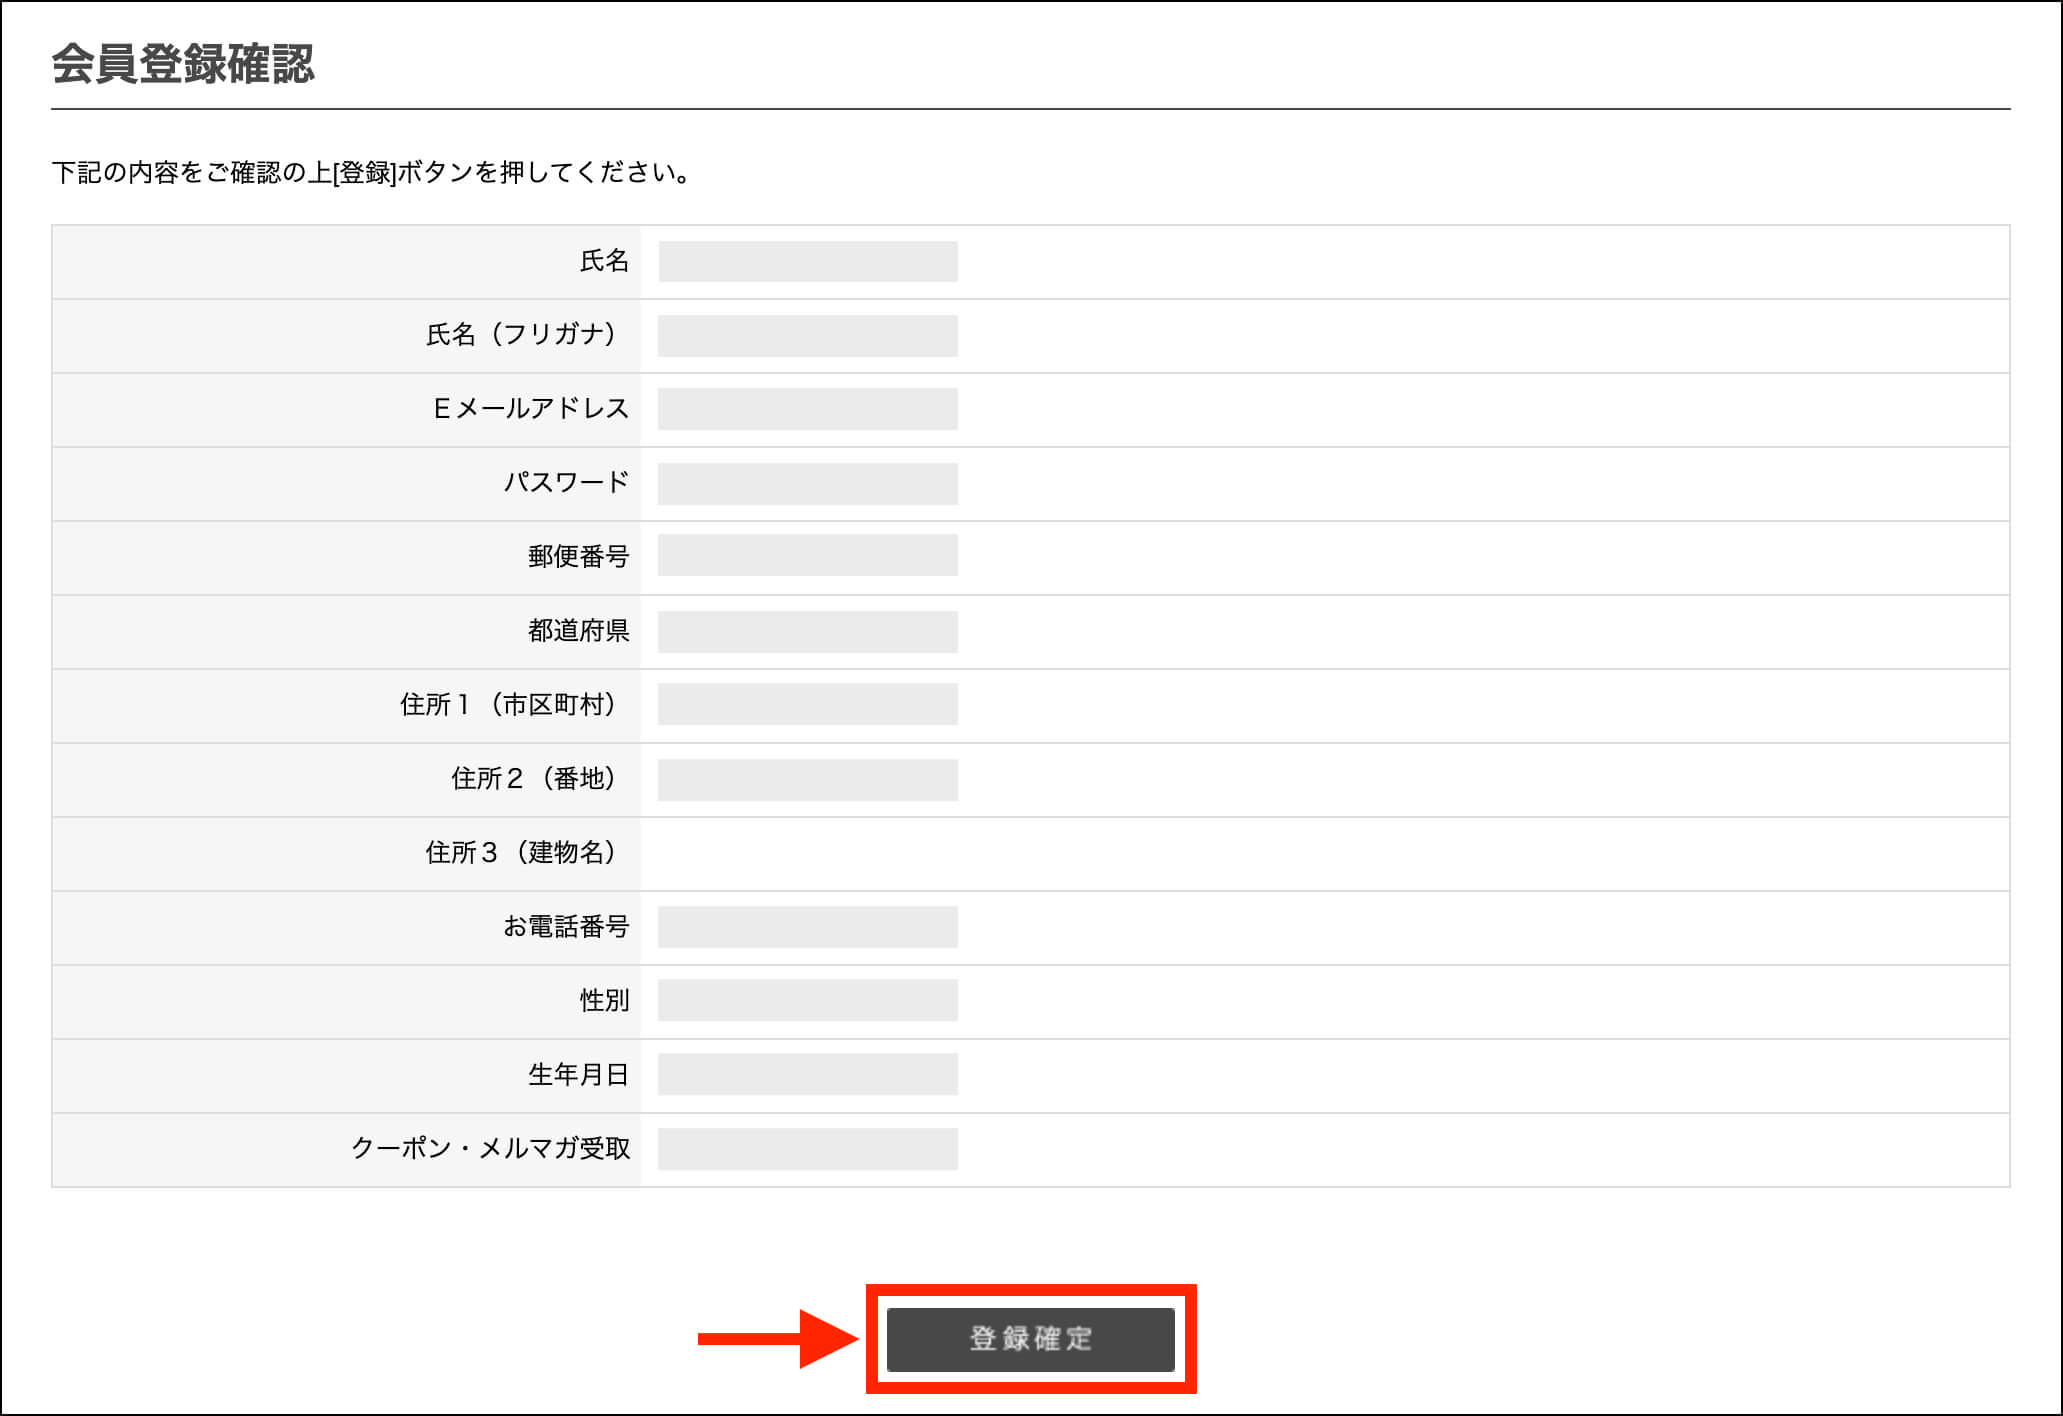Click the お電話番号 value field
Viewport: 2063px width, 1416px height.
coord(807,926)
